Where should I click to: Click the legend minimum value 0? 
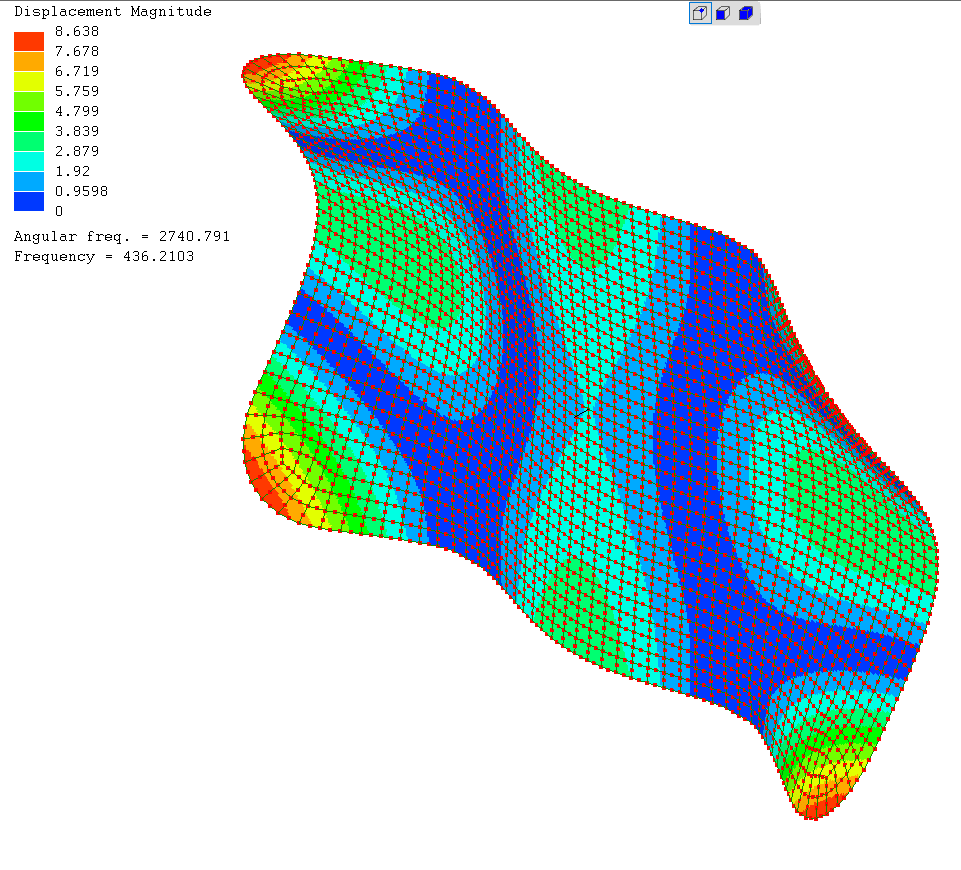point(59,211)
